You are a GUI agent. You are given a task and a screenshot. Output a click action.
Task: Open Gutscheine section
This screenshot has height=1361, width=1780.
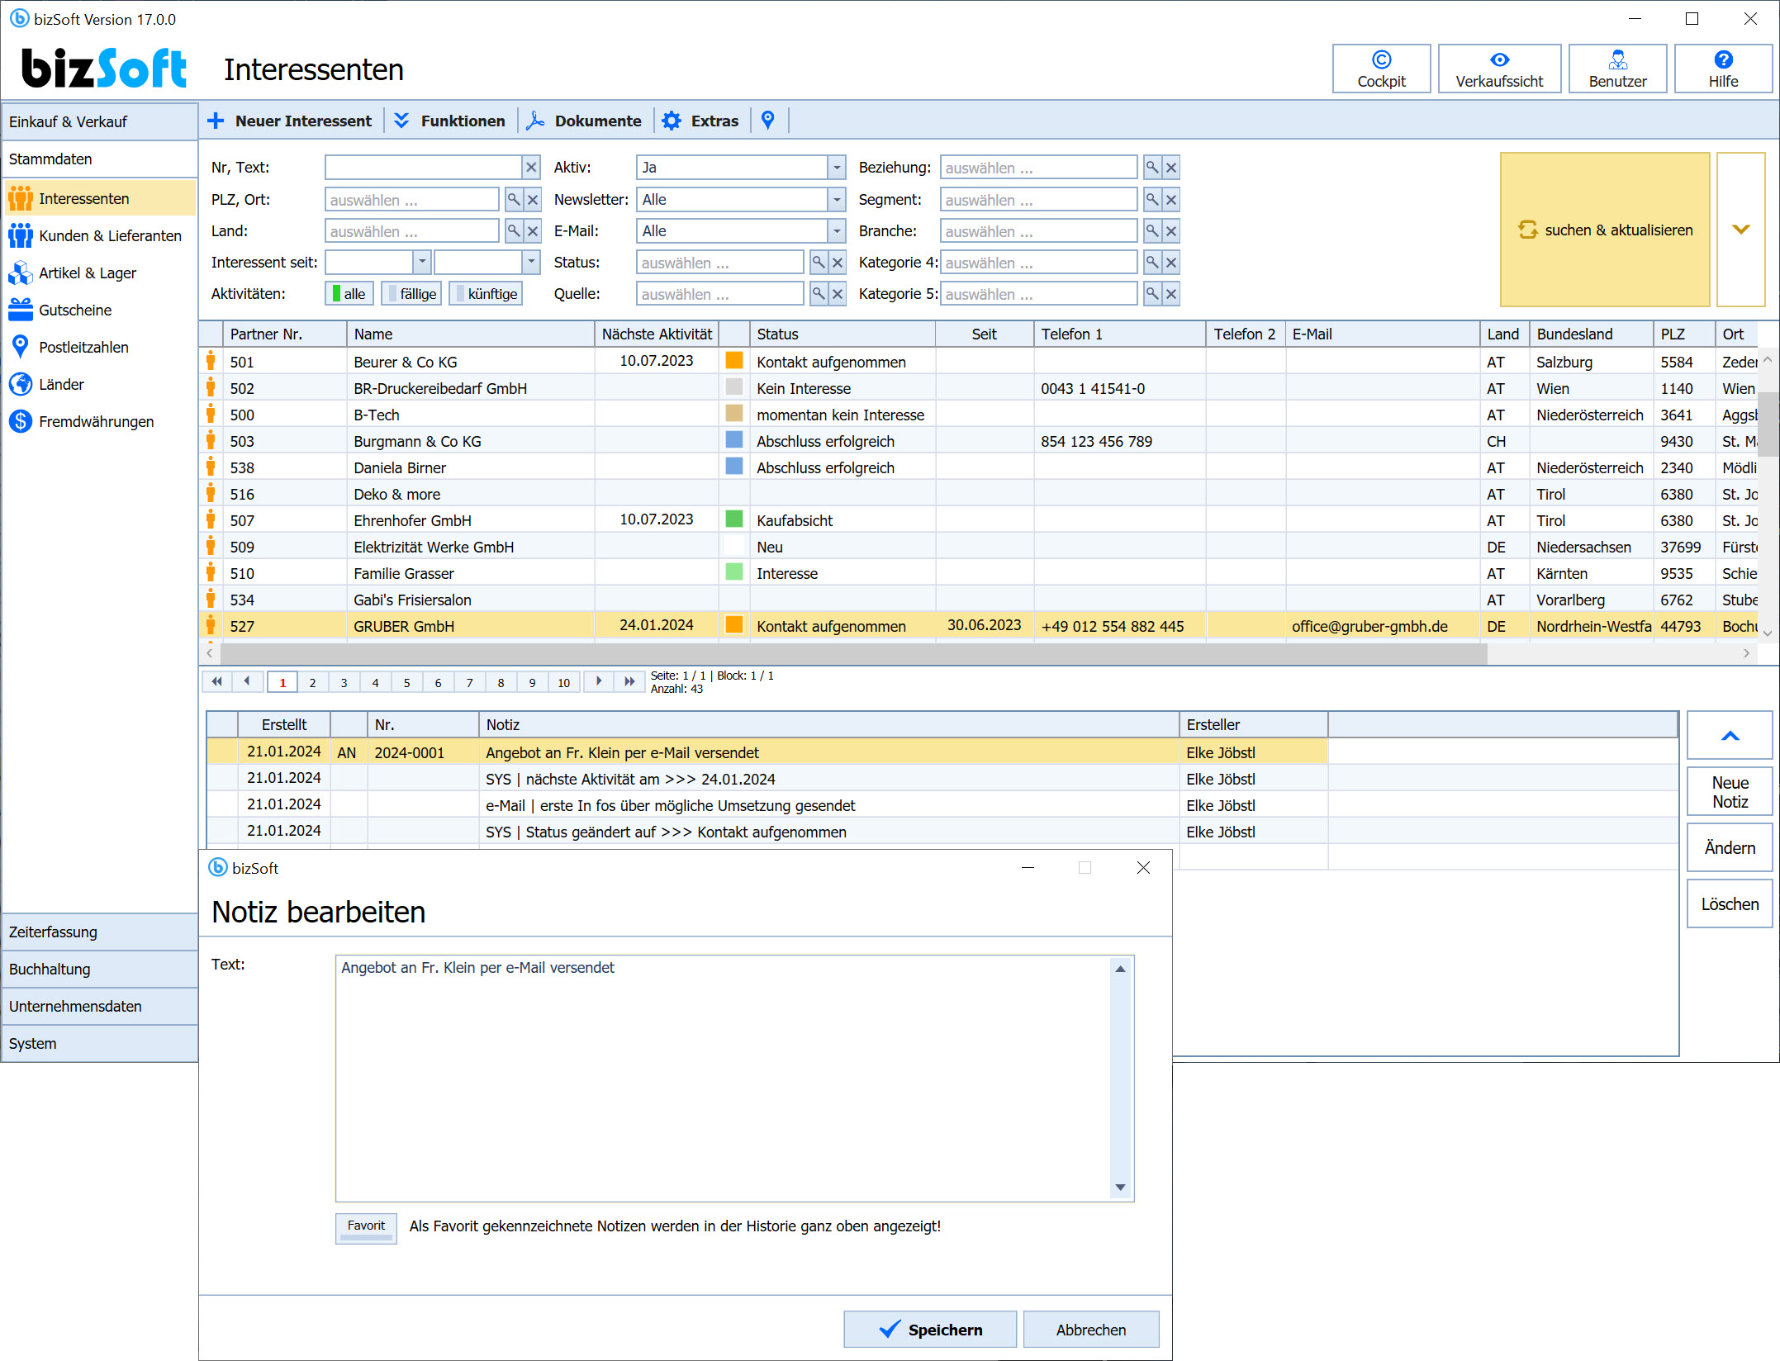99,309
